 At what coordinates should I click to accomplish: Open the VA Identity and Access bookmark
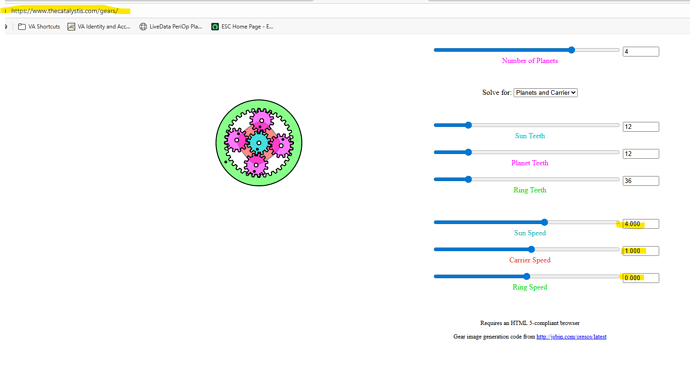99,26
